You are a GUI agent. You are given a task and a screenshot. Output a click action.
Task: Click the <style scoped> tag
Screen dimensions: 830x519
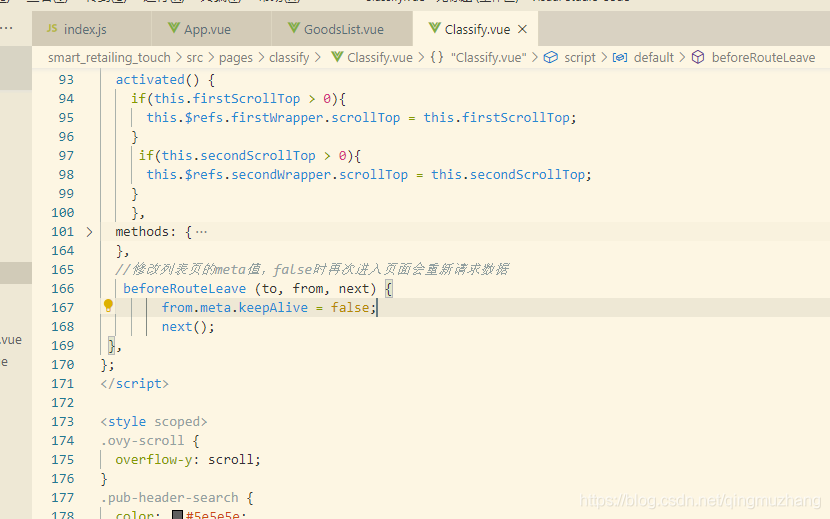pos(154,422)
